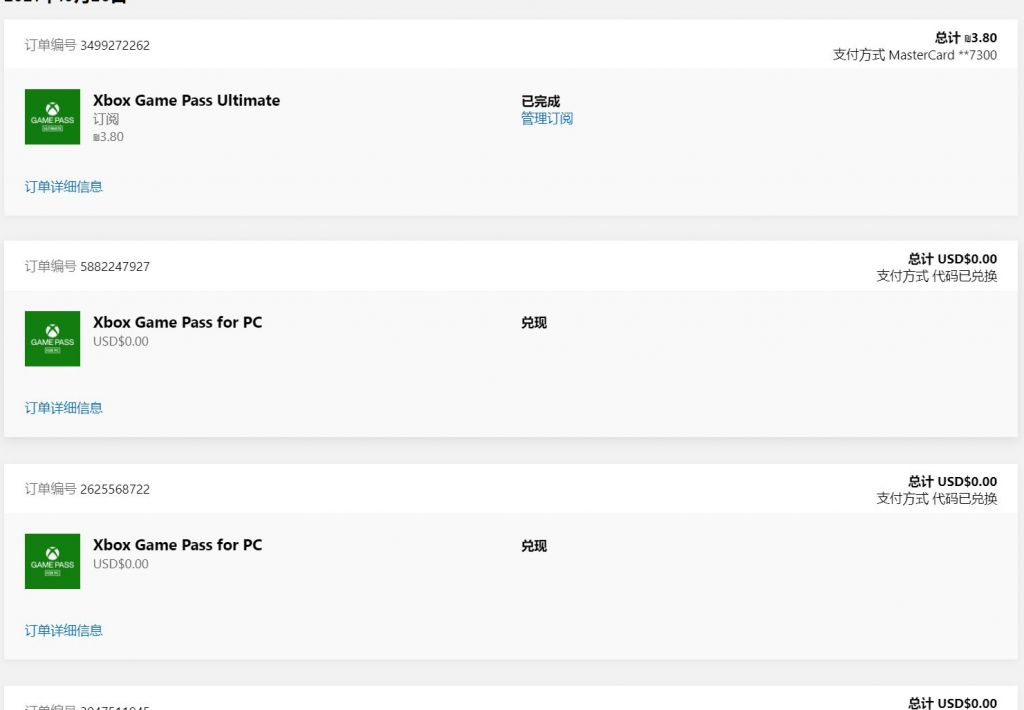Open 订单详细信息 for order 2625568722

click(64, 630)
